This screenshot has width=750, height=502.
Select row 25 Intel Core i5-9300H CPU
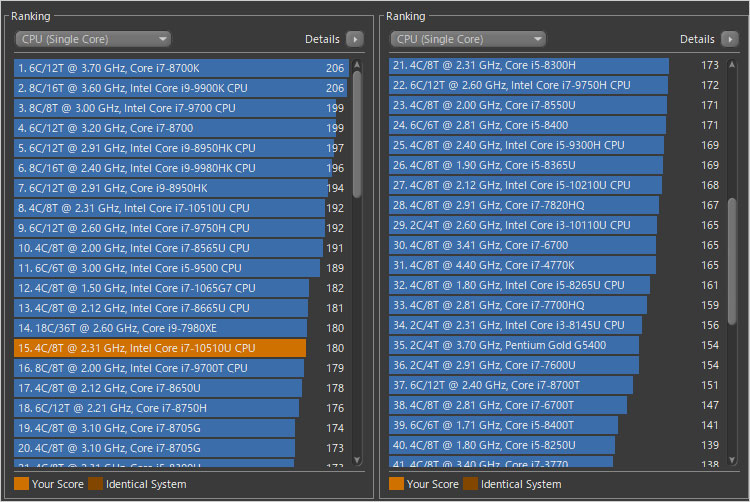point(556,145)
